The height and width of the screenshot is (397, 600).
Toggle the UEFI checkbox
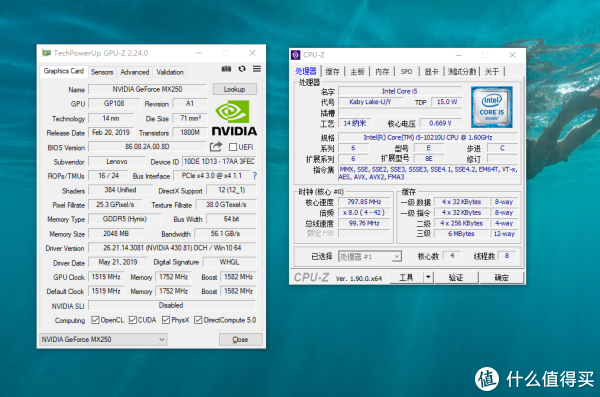233,147
